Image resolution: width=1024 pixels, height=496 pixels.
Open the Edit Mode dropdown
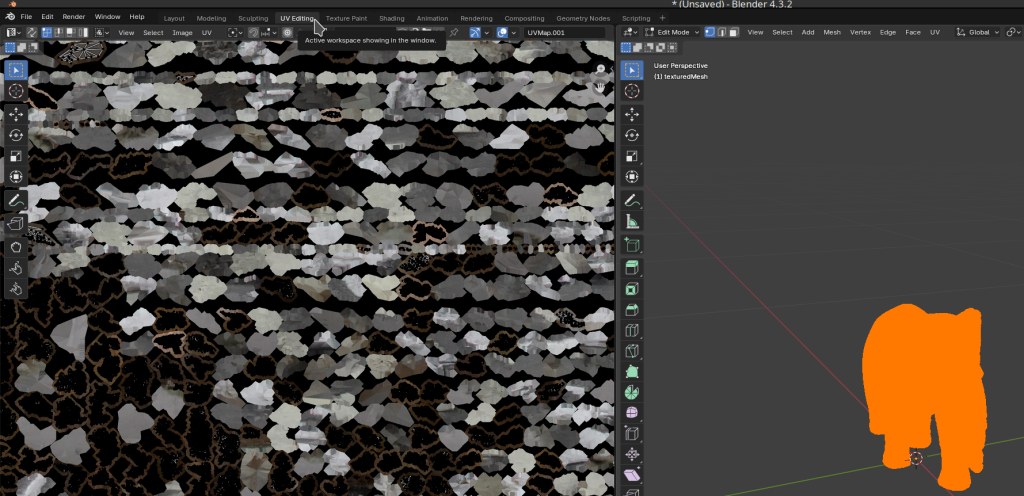pos(672,33)
